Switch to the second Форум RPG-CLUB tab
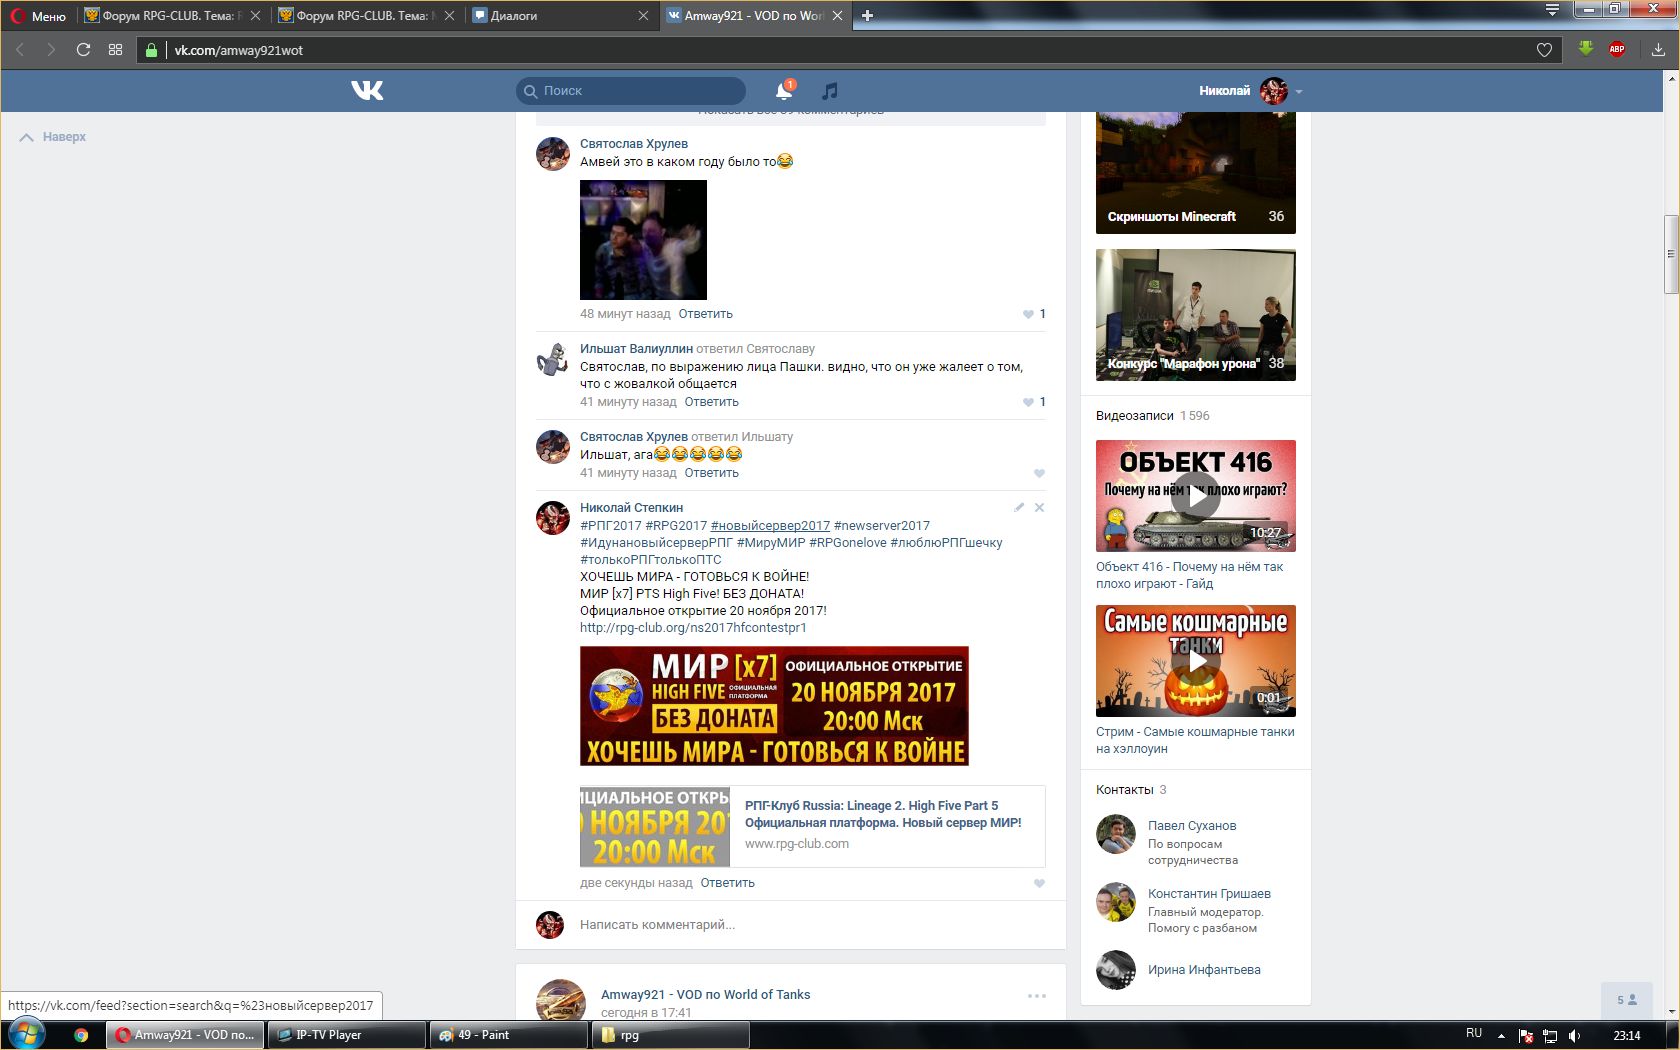This screenshot has height=1050, width=1680. 366,15
